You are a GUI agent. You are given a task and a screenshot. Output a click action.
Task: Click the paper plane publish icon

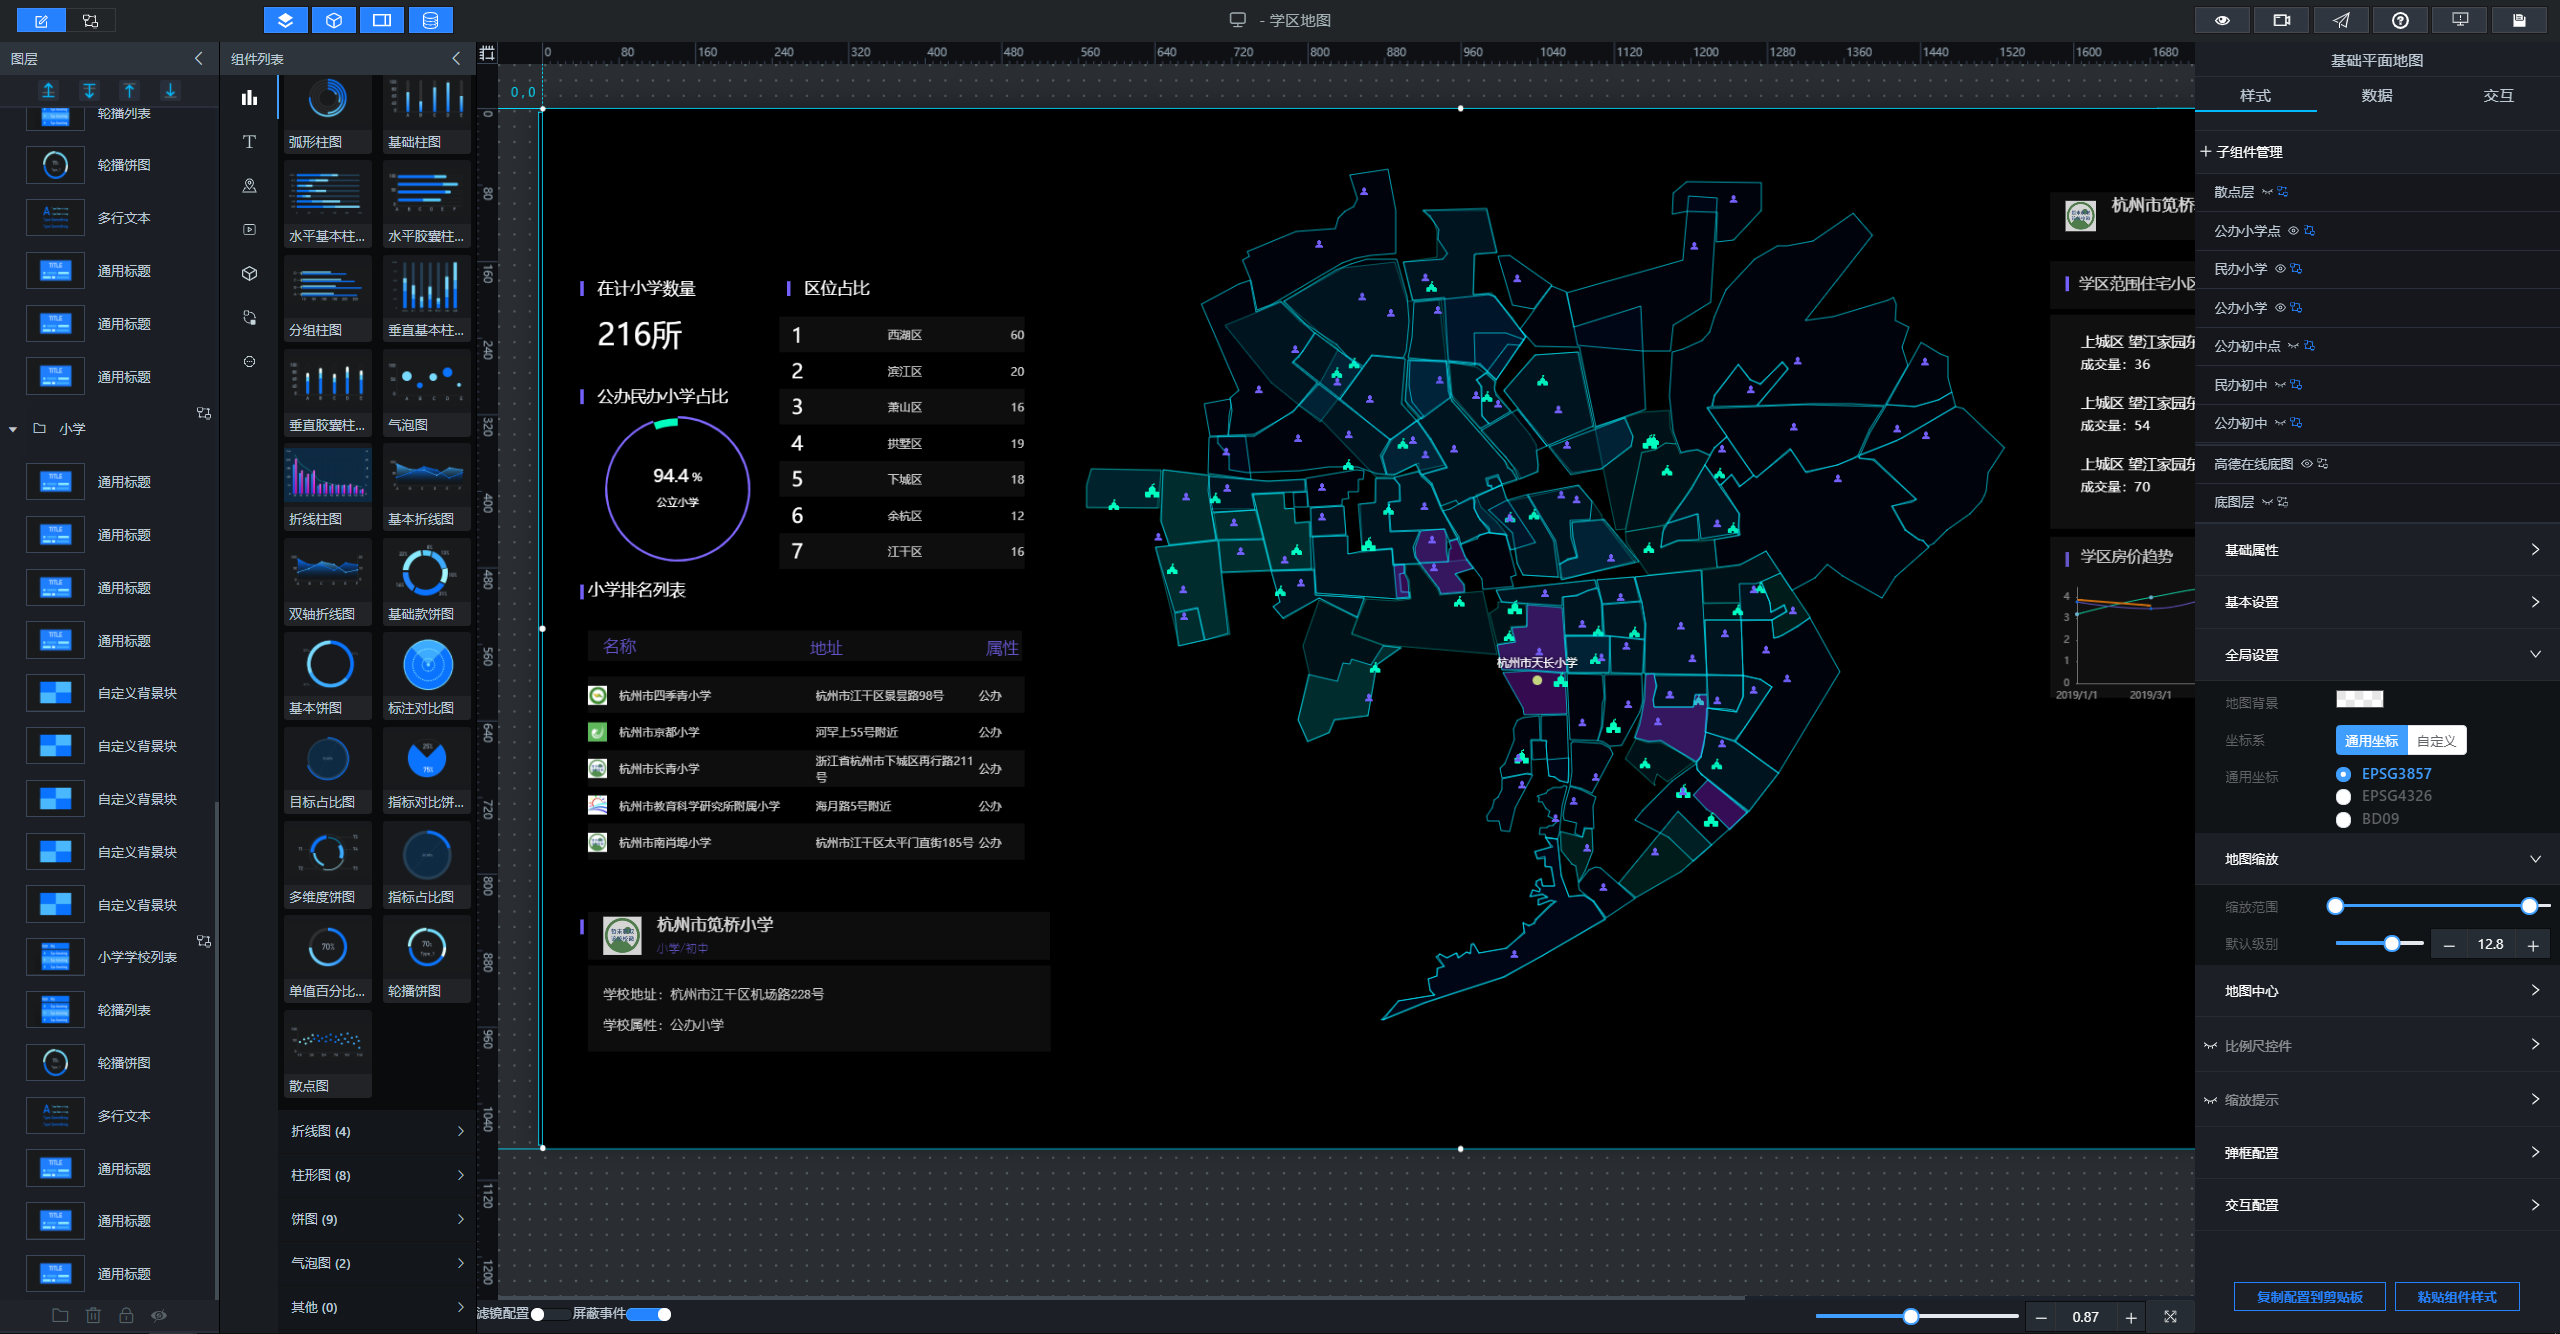(x=2341, y=20)
